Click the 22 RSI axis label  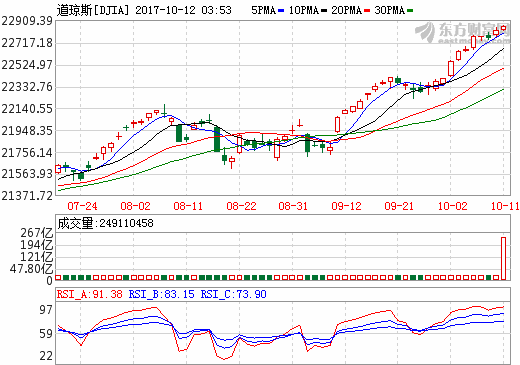(46, 356)
